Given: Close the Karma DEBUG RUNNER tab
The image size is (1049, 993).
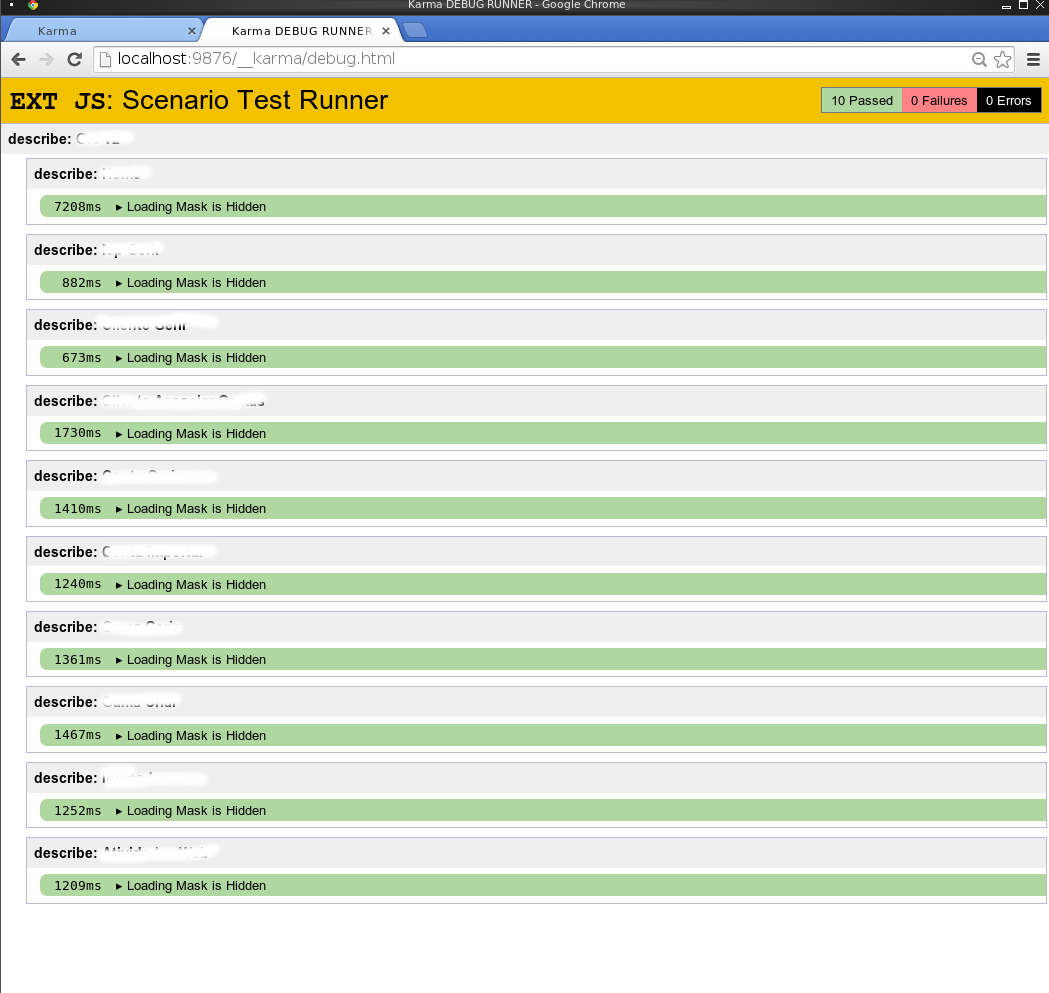Looking at the screenshot, I should 386,31.
